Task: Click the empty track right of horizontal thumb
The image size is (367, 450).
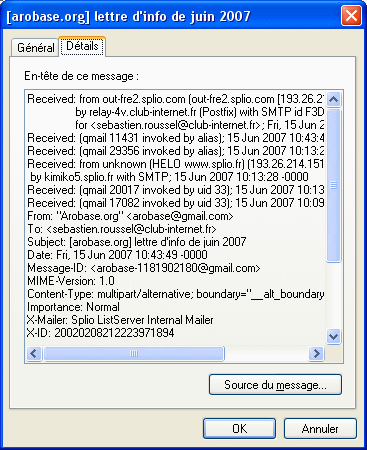Action: tap(267, 353)
